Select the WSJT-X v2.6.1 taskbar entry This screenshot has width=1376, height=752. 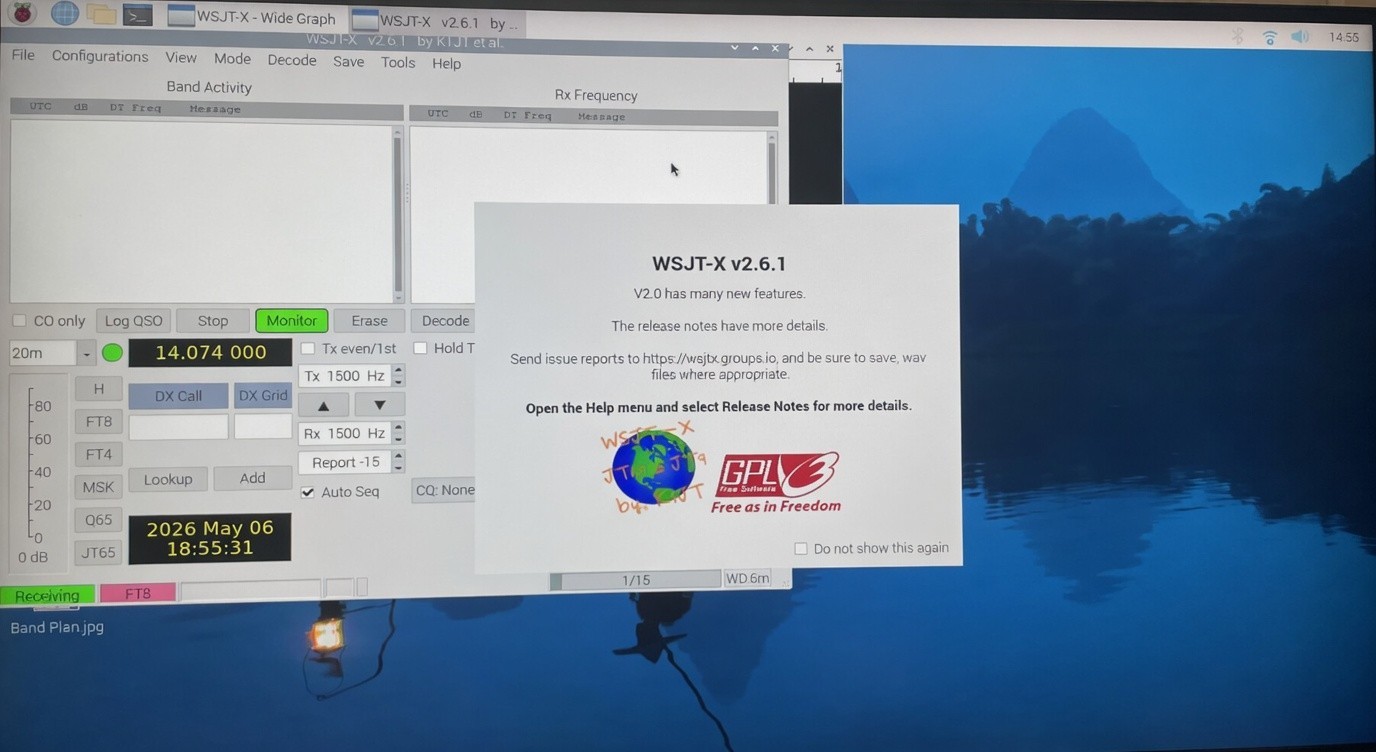[436, 21]
